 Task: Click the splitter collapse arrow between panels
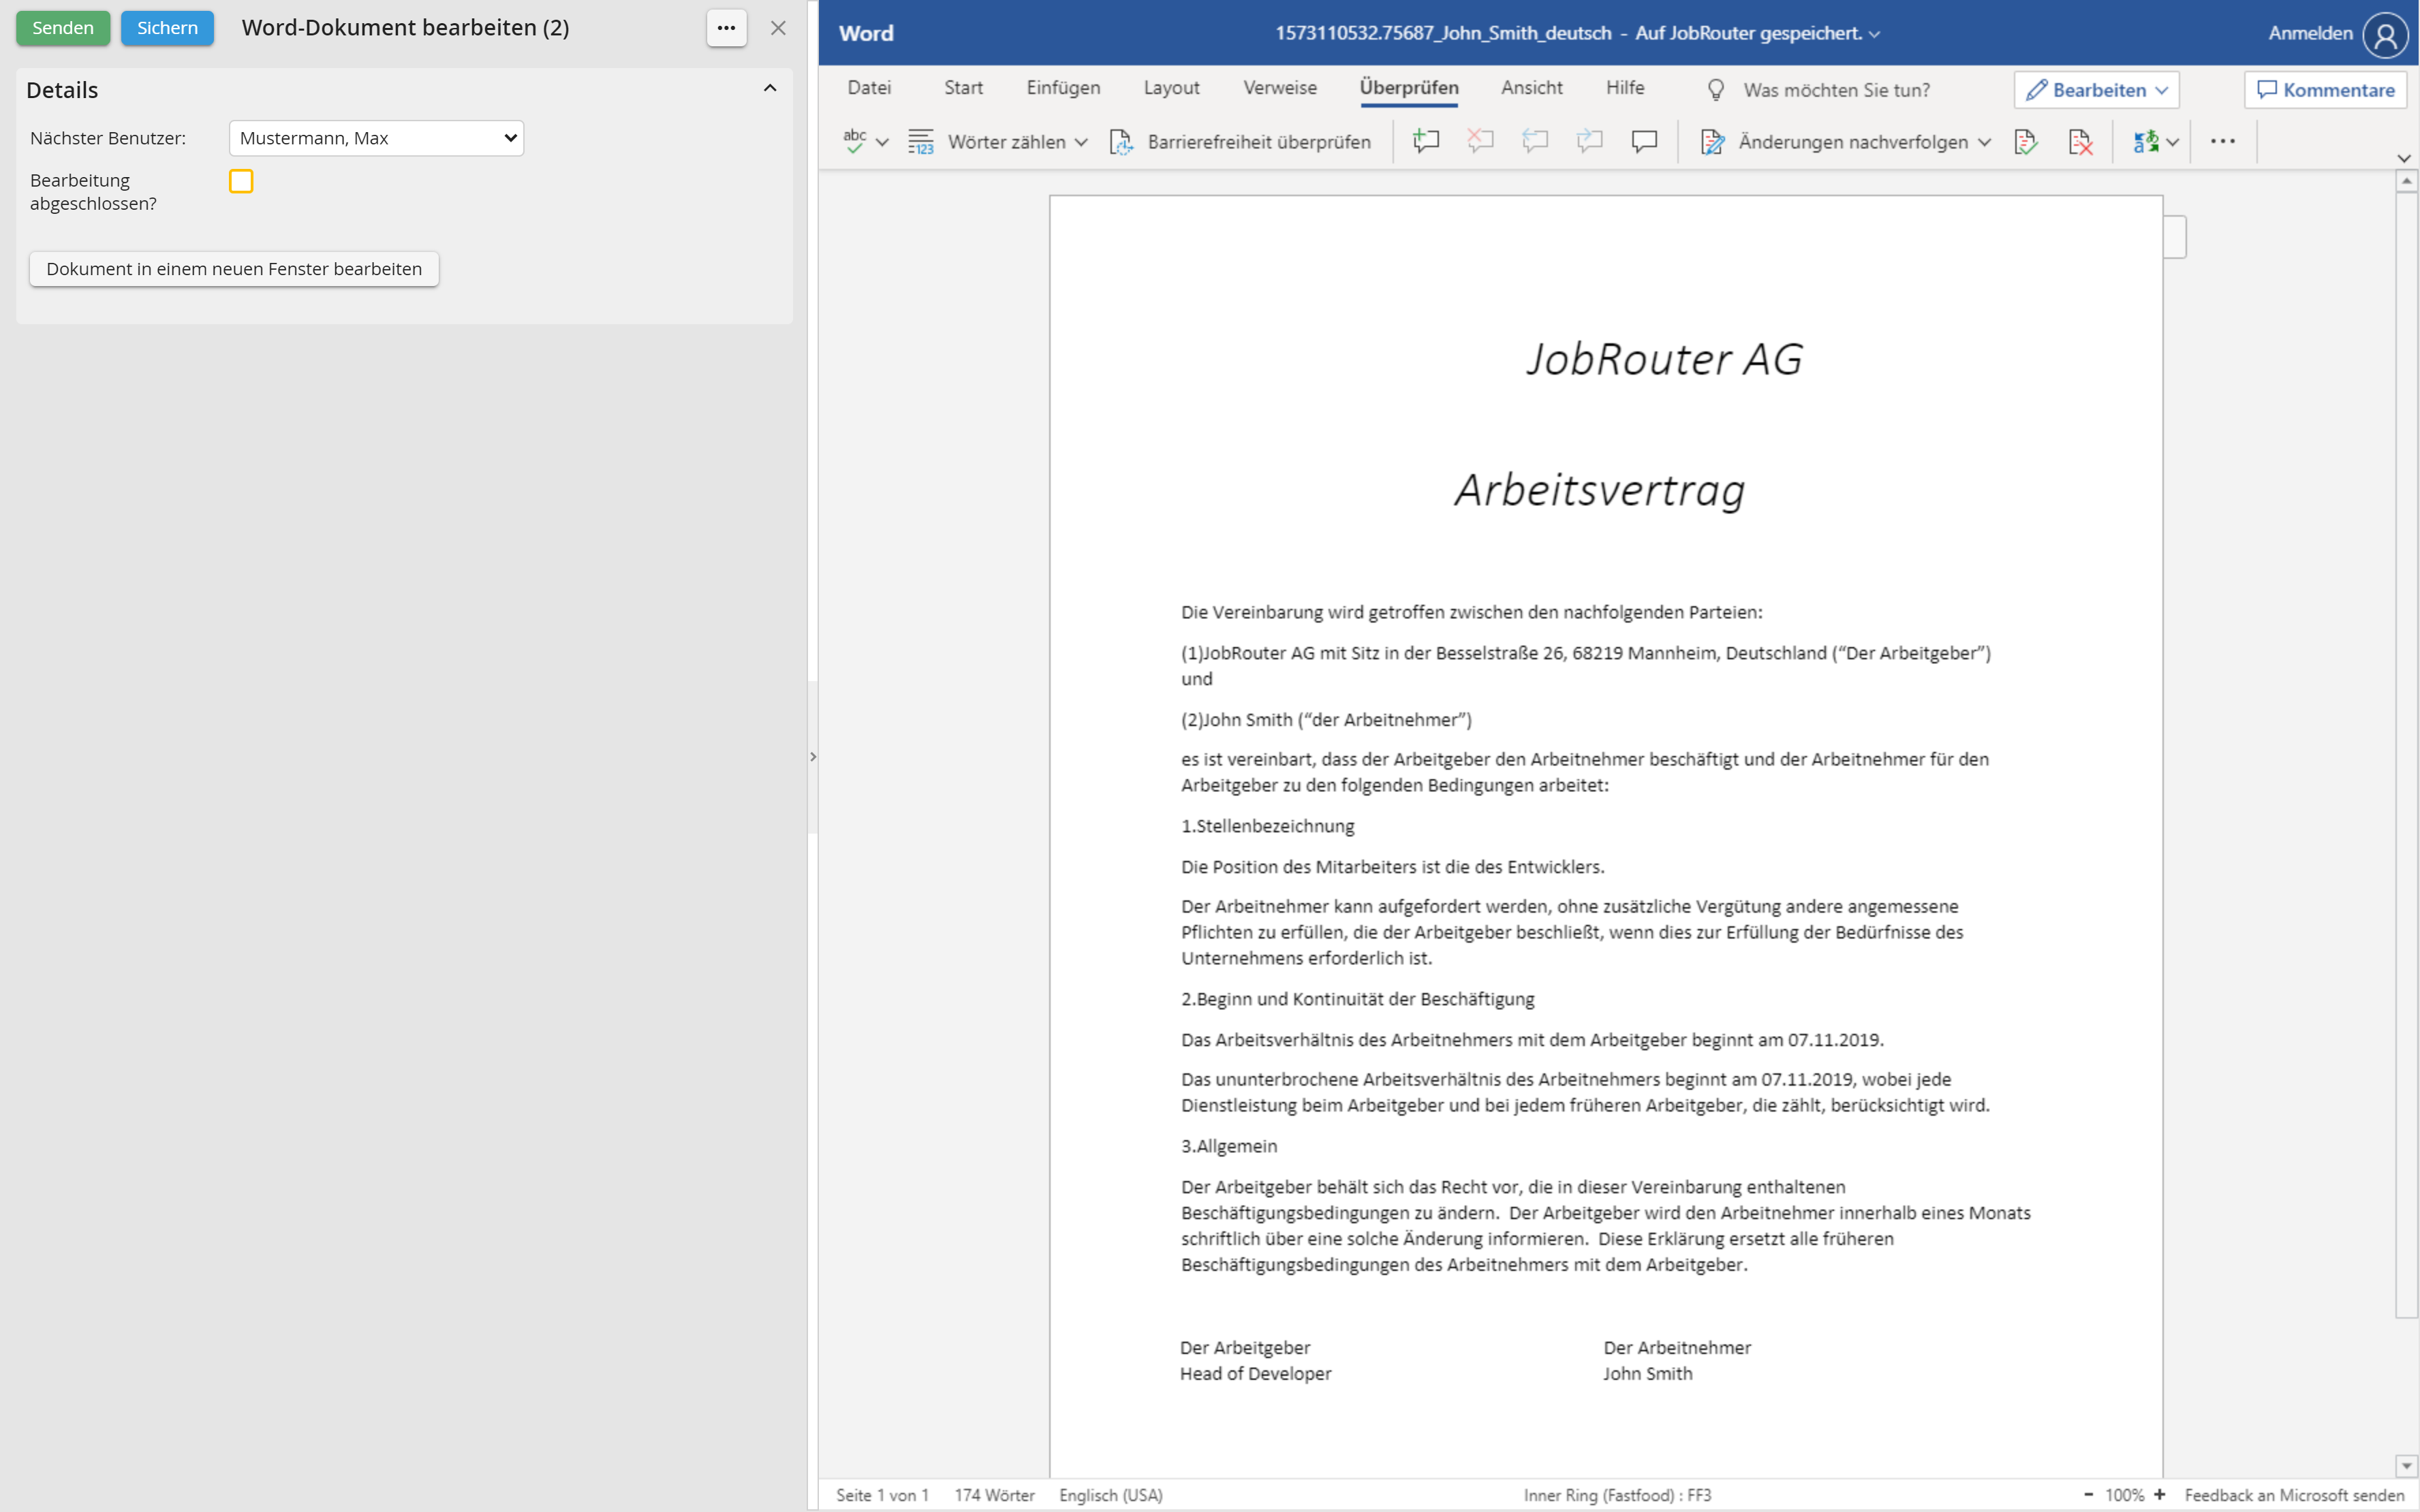click(813, 757)
